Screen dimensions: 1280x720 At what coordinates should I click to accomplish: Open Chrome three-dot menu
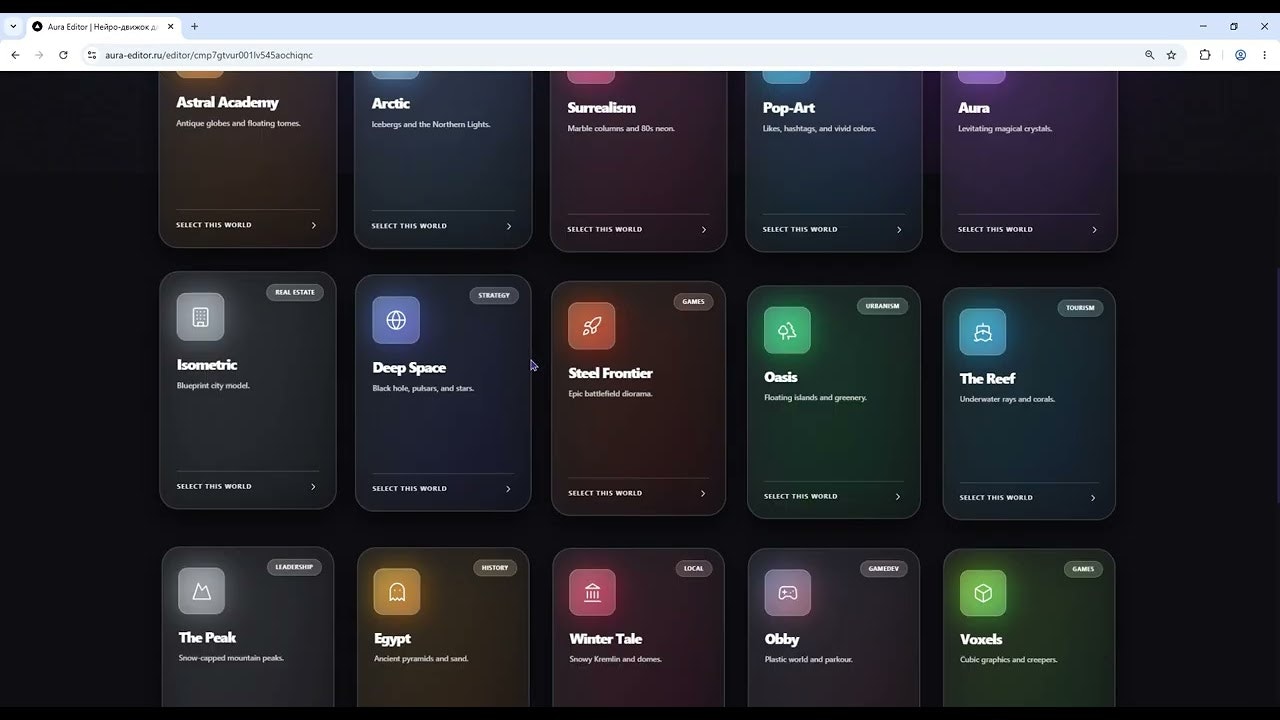(1264, 55)
